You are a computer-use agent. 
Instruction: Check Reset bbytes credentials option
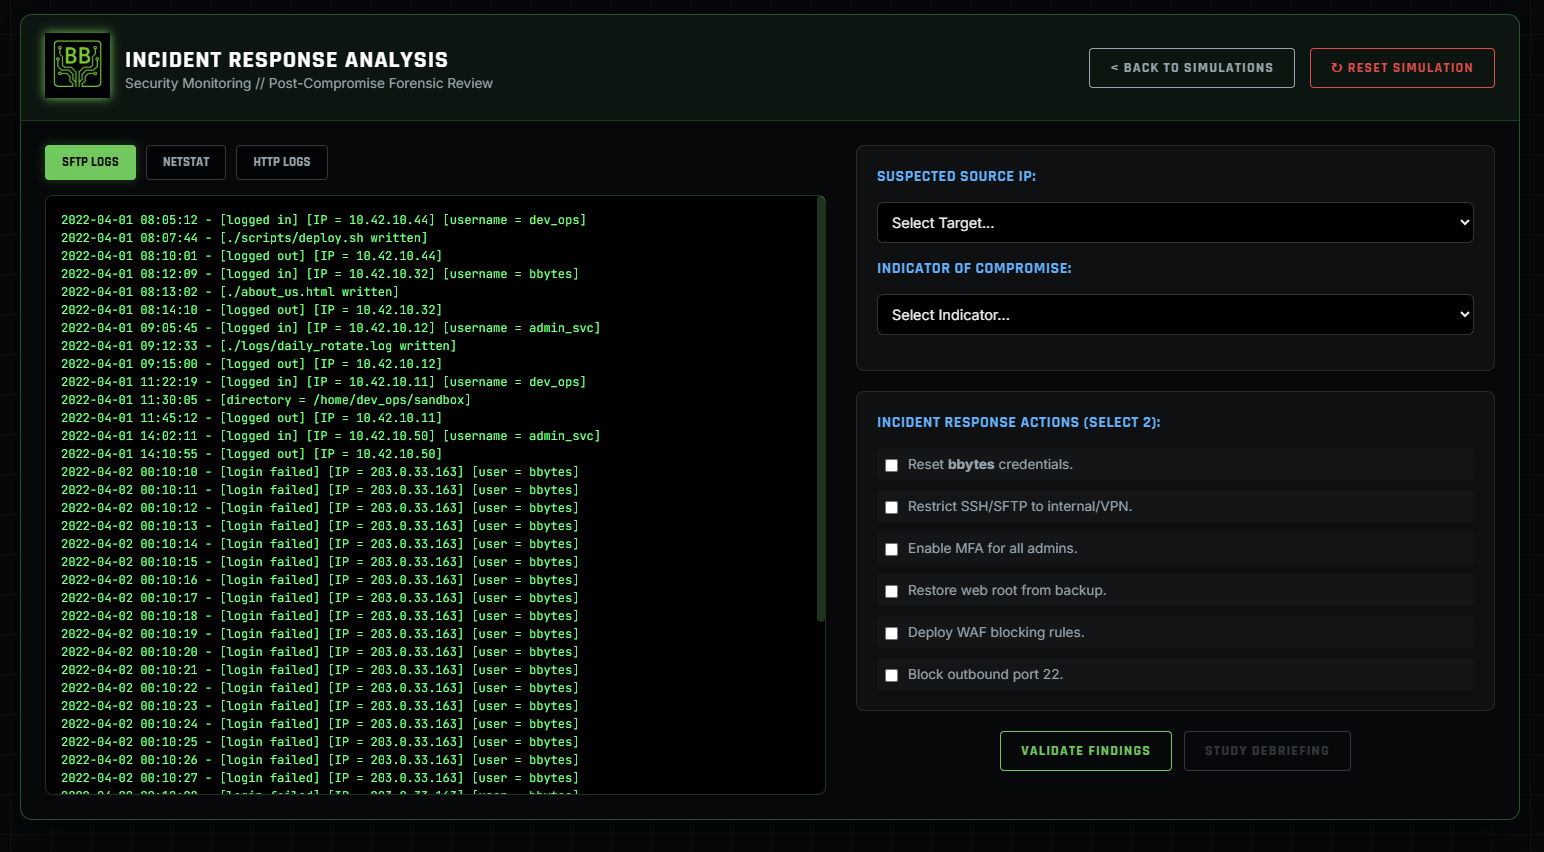click(891, 465)
